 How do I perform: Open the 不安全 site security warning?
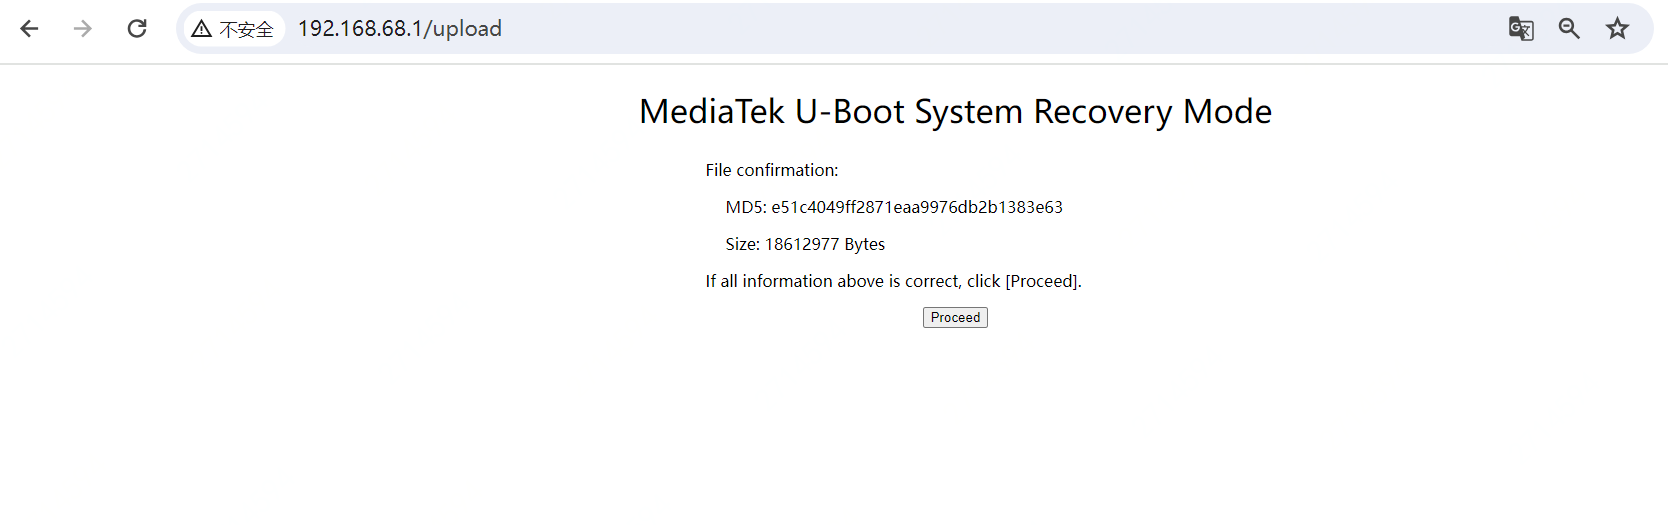click(x=233, y=29)
